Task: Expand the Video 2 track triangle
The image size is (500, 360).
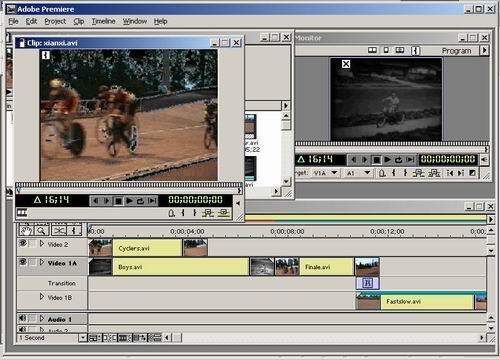Action: point(42,244)
